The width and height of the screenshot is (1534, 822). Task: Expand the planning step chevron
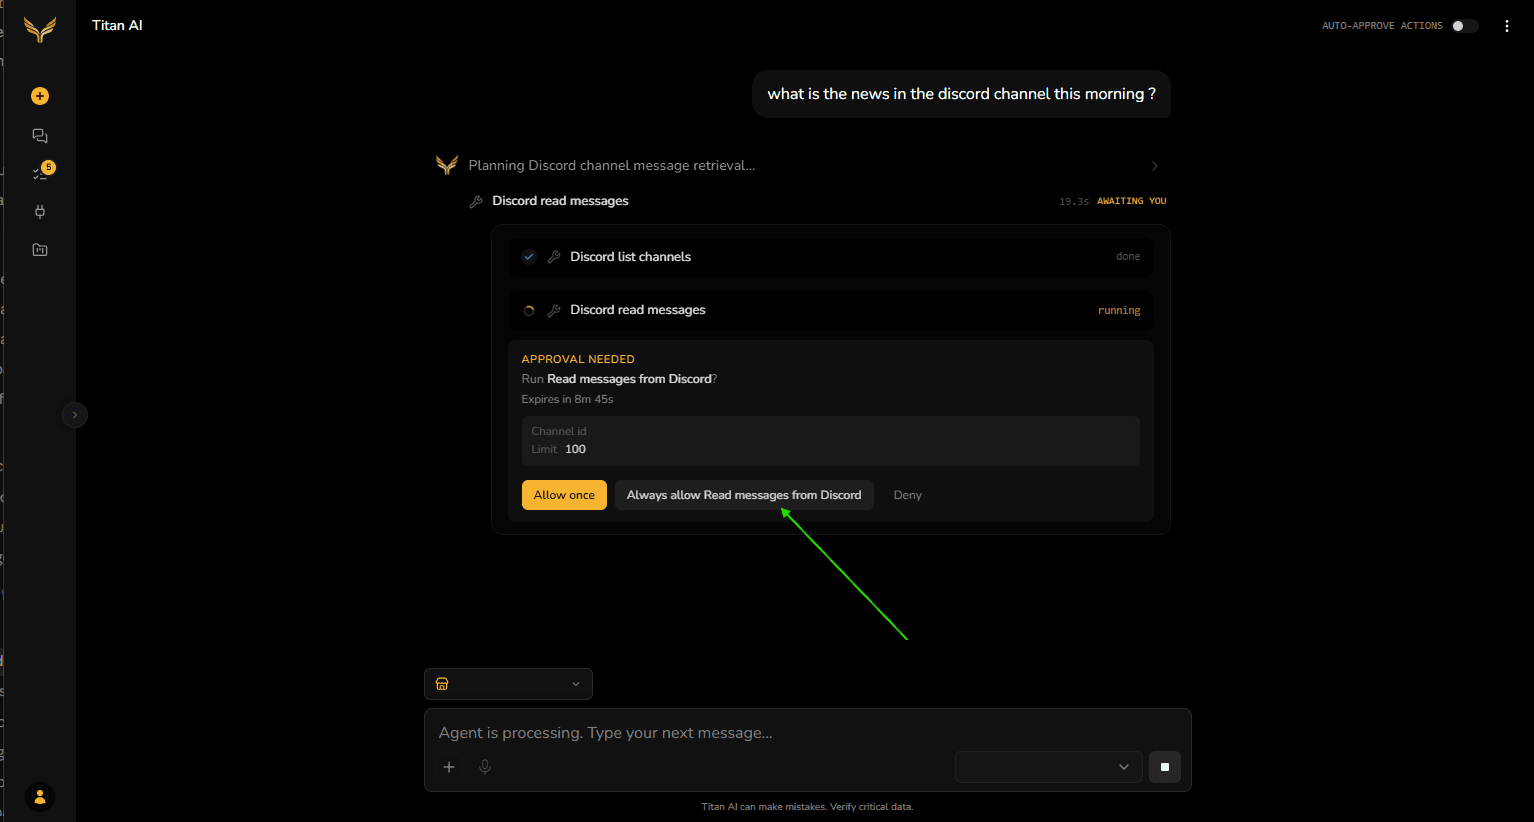pyautogui.click(x=1155, y=166)
